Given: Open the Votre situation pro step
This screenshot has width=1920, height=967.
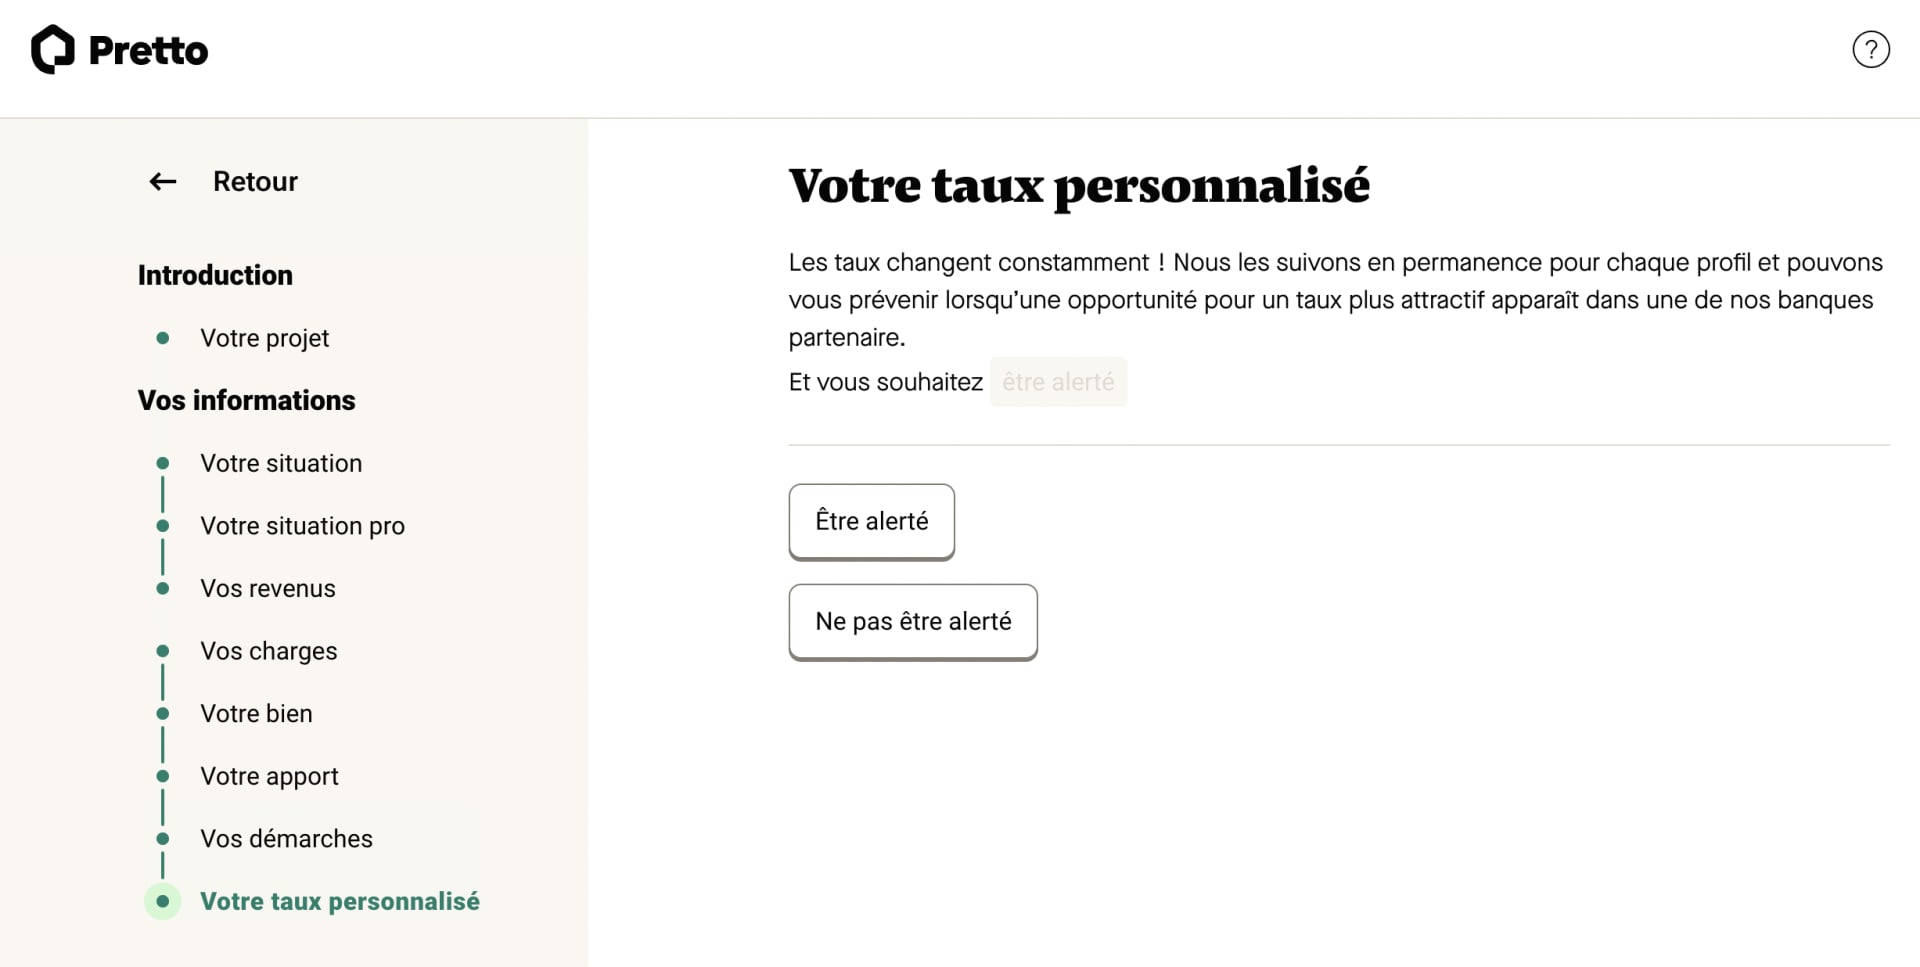Looking at the screenshot, I should point(303,526).
